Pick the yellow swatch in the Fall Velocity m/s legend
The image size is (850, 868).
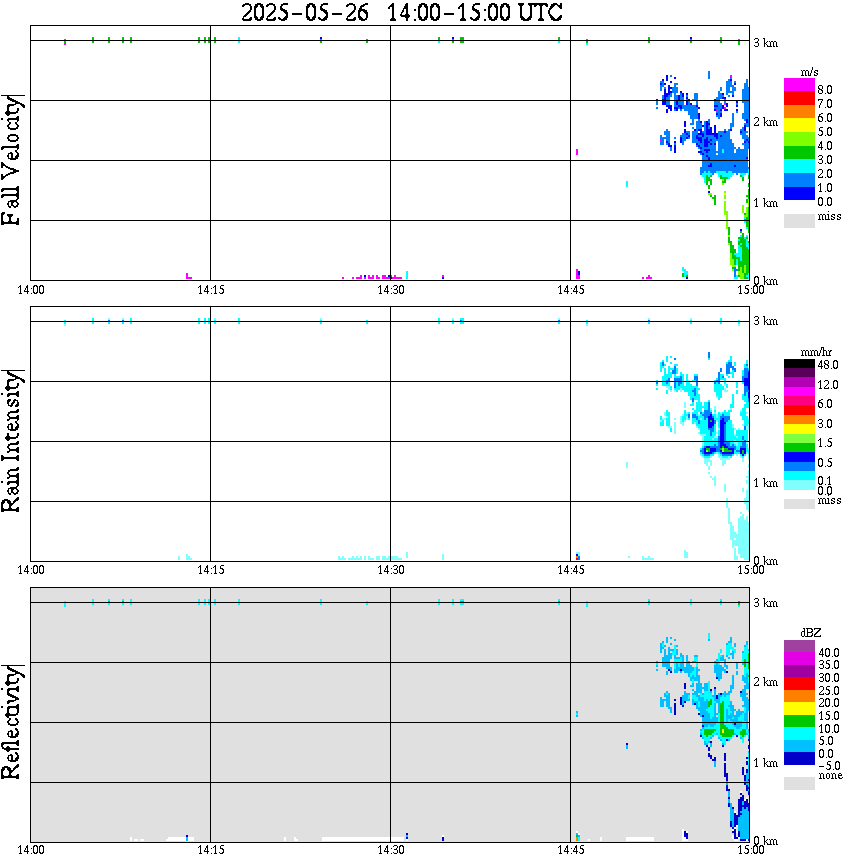coord(799,126)
